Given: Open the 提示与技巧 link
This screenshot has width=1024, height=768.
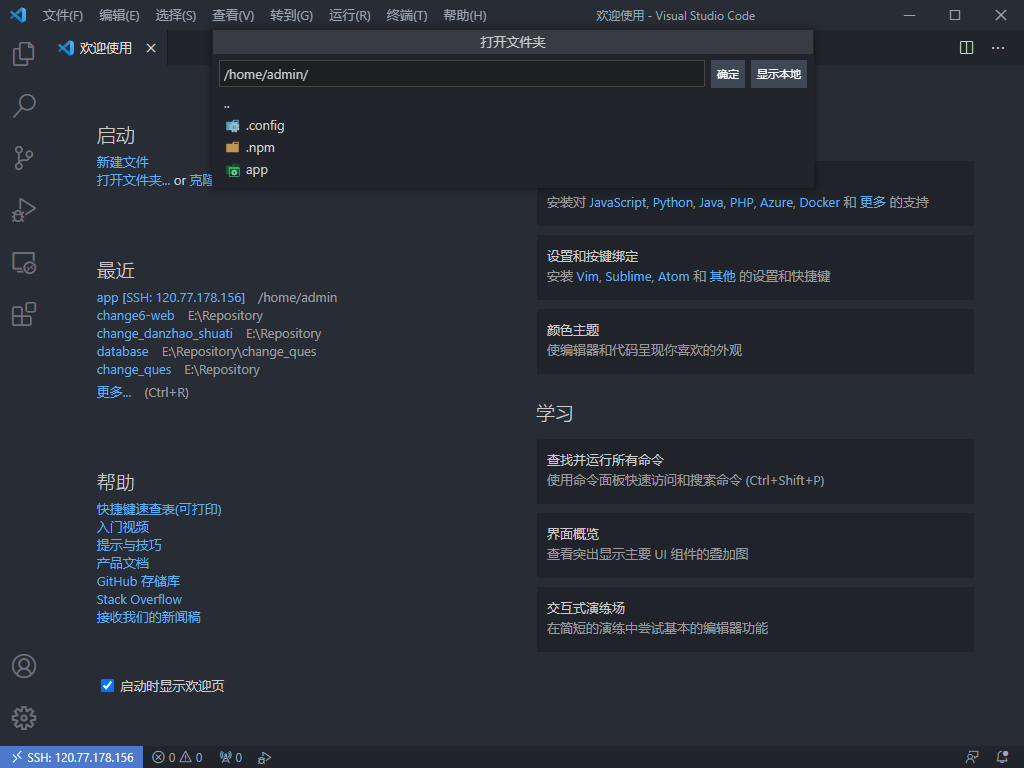Looking at the screenshot, I should point(129,545).
